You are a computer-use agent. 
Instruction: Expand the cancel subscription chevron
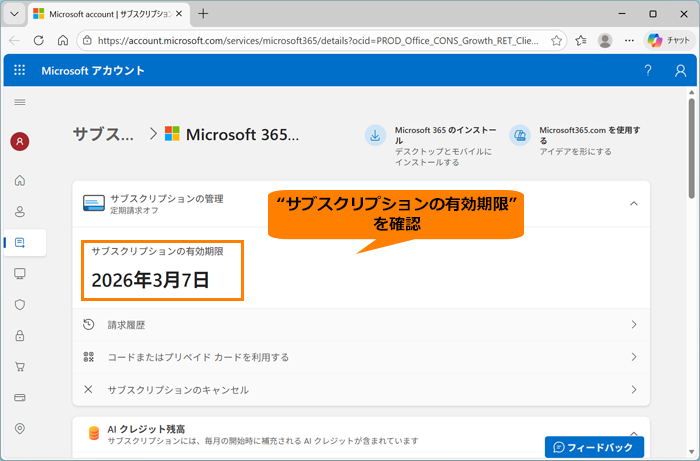point(633,390)
